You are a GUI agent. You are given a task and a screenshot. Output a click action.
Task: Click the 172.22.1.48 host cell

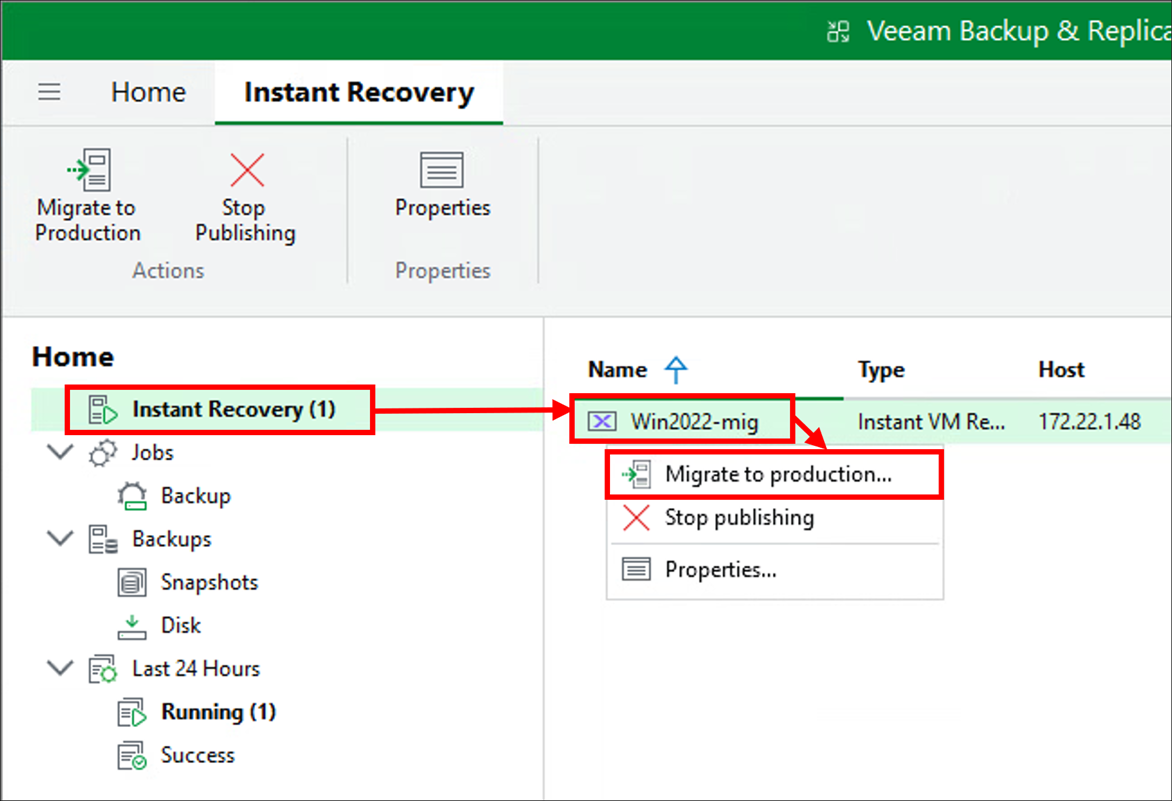tap(1090, 422)
